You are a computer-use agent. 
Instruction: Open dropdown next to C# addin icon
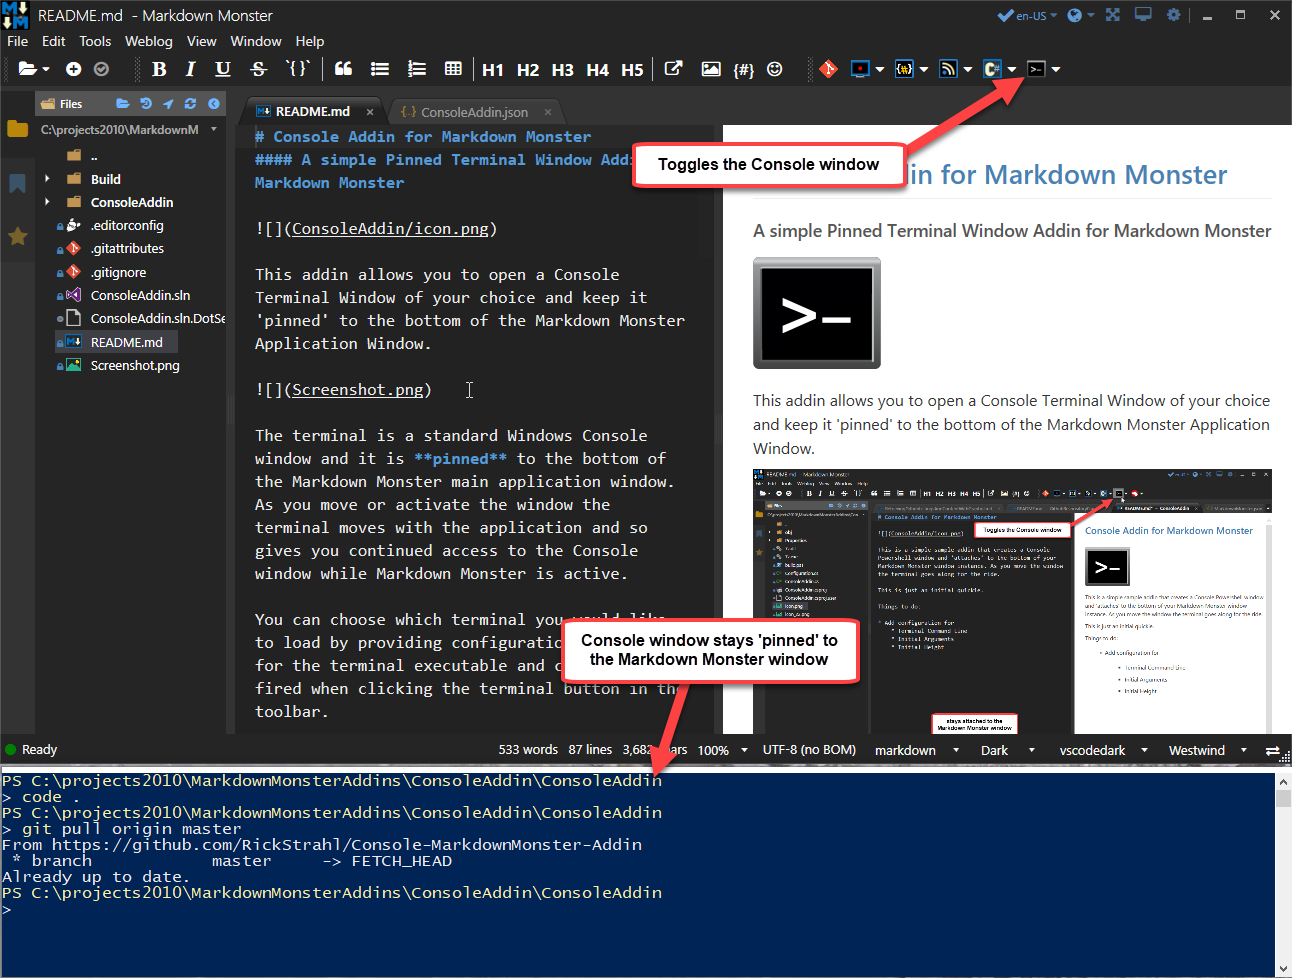pyautogui.click(x=1012, y=70)
